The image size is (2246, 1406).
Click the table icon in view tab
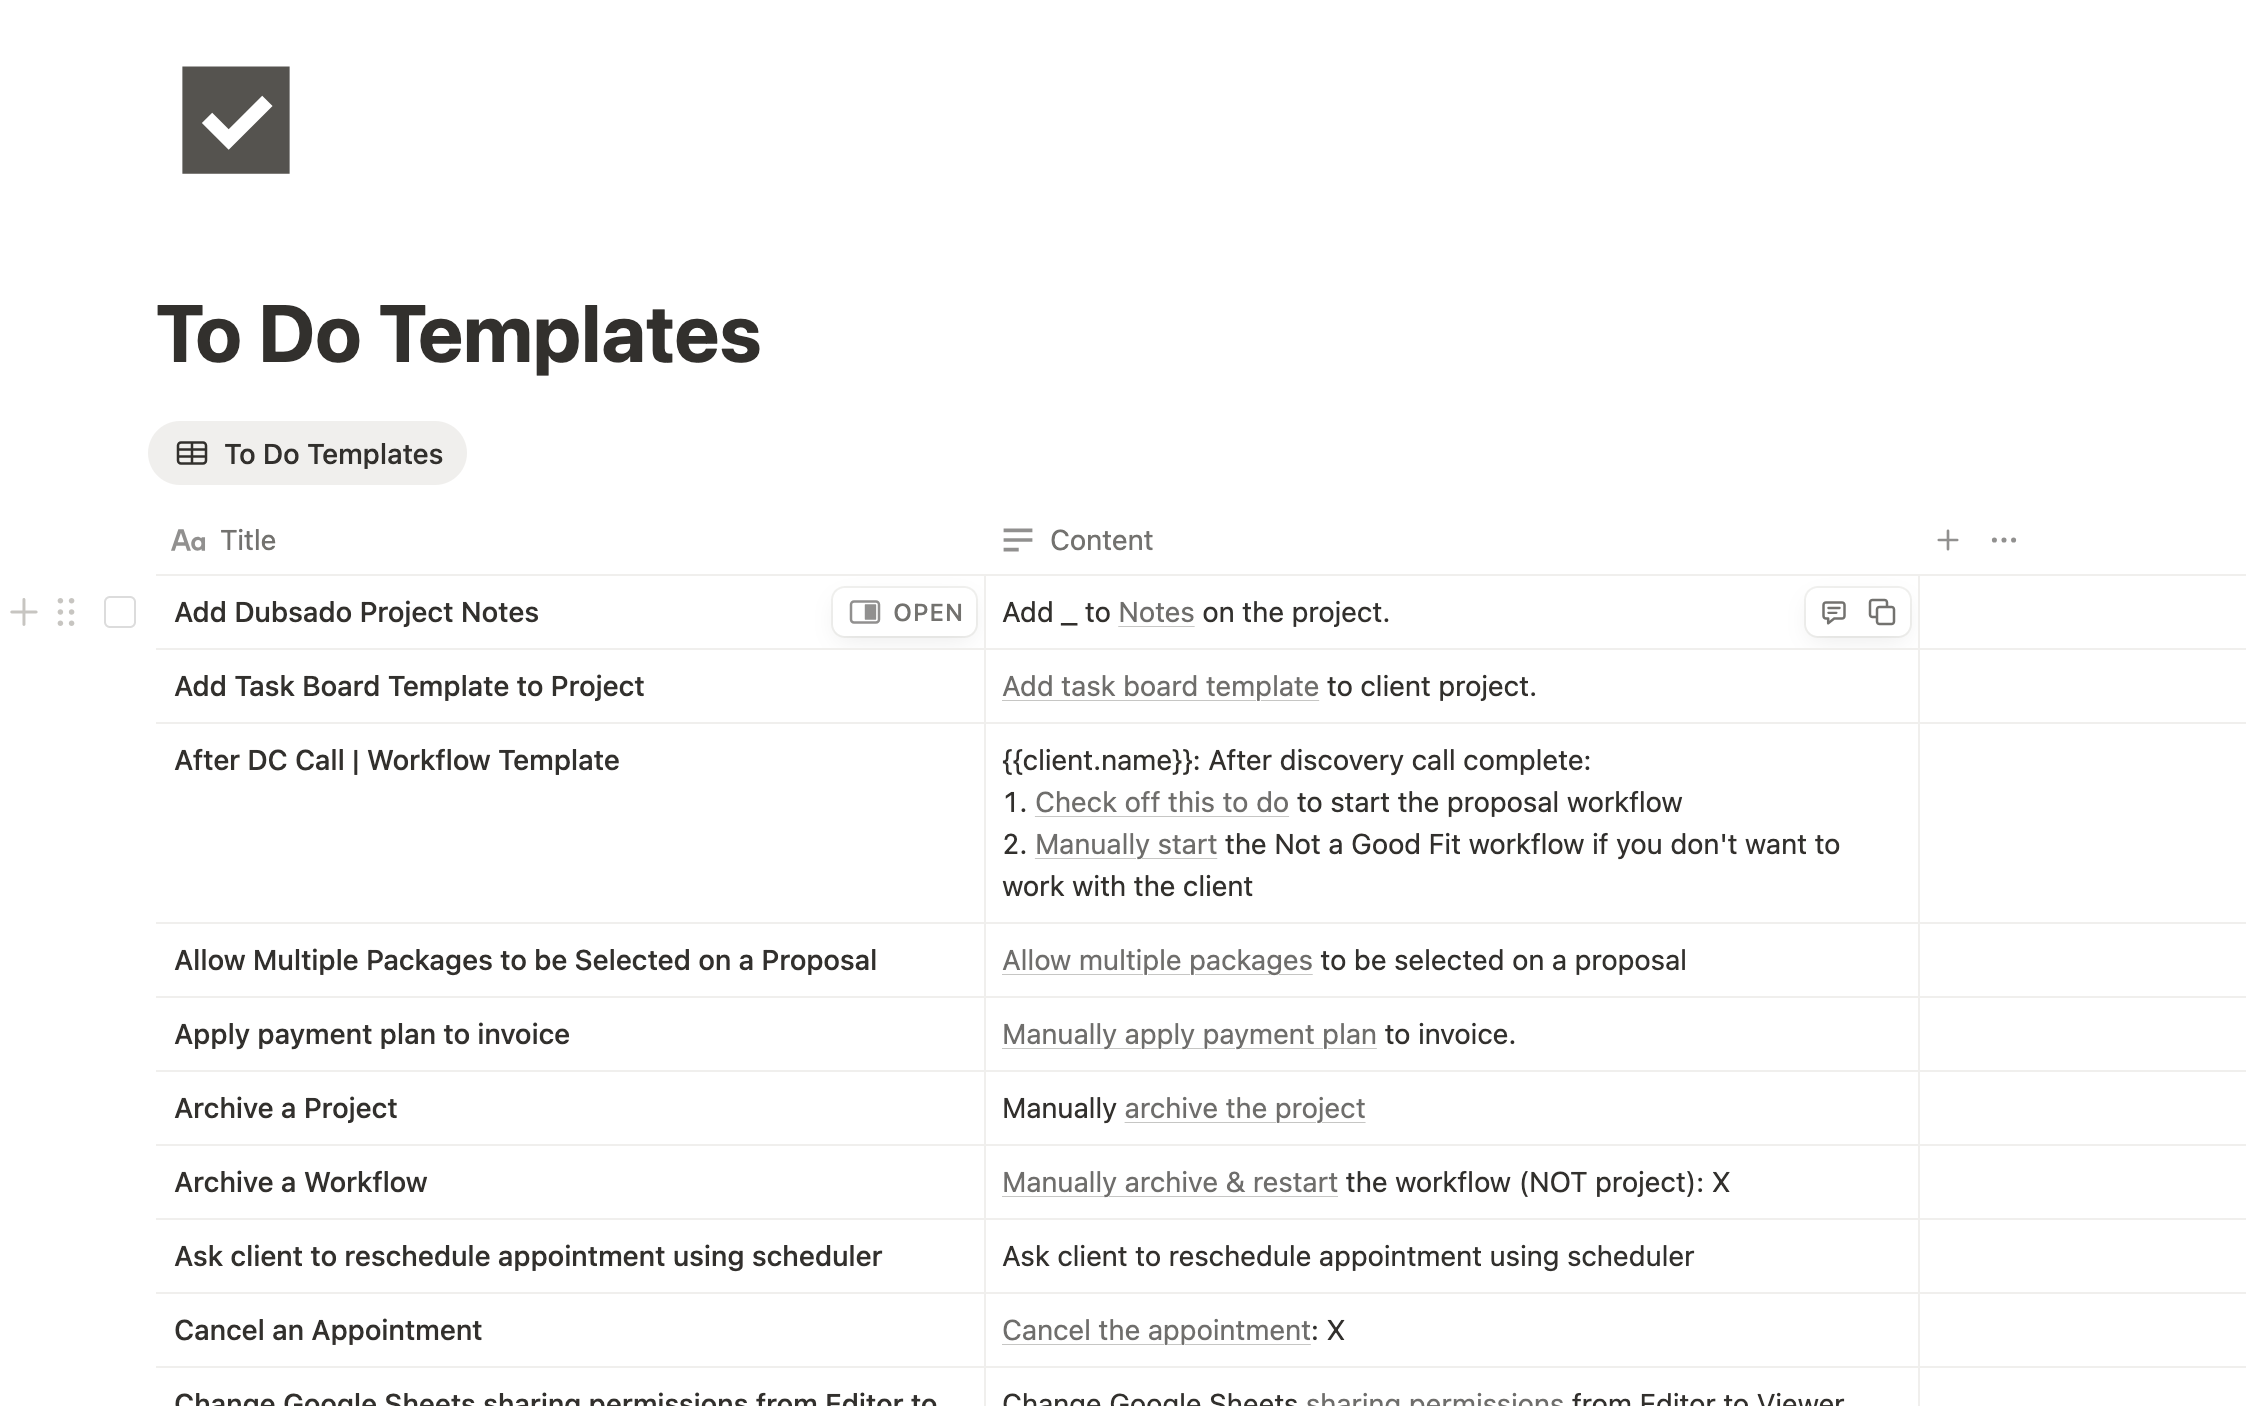[x=192, y=453]
